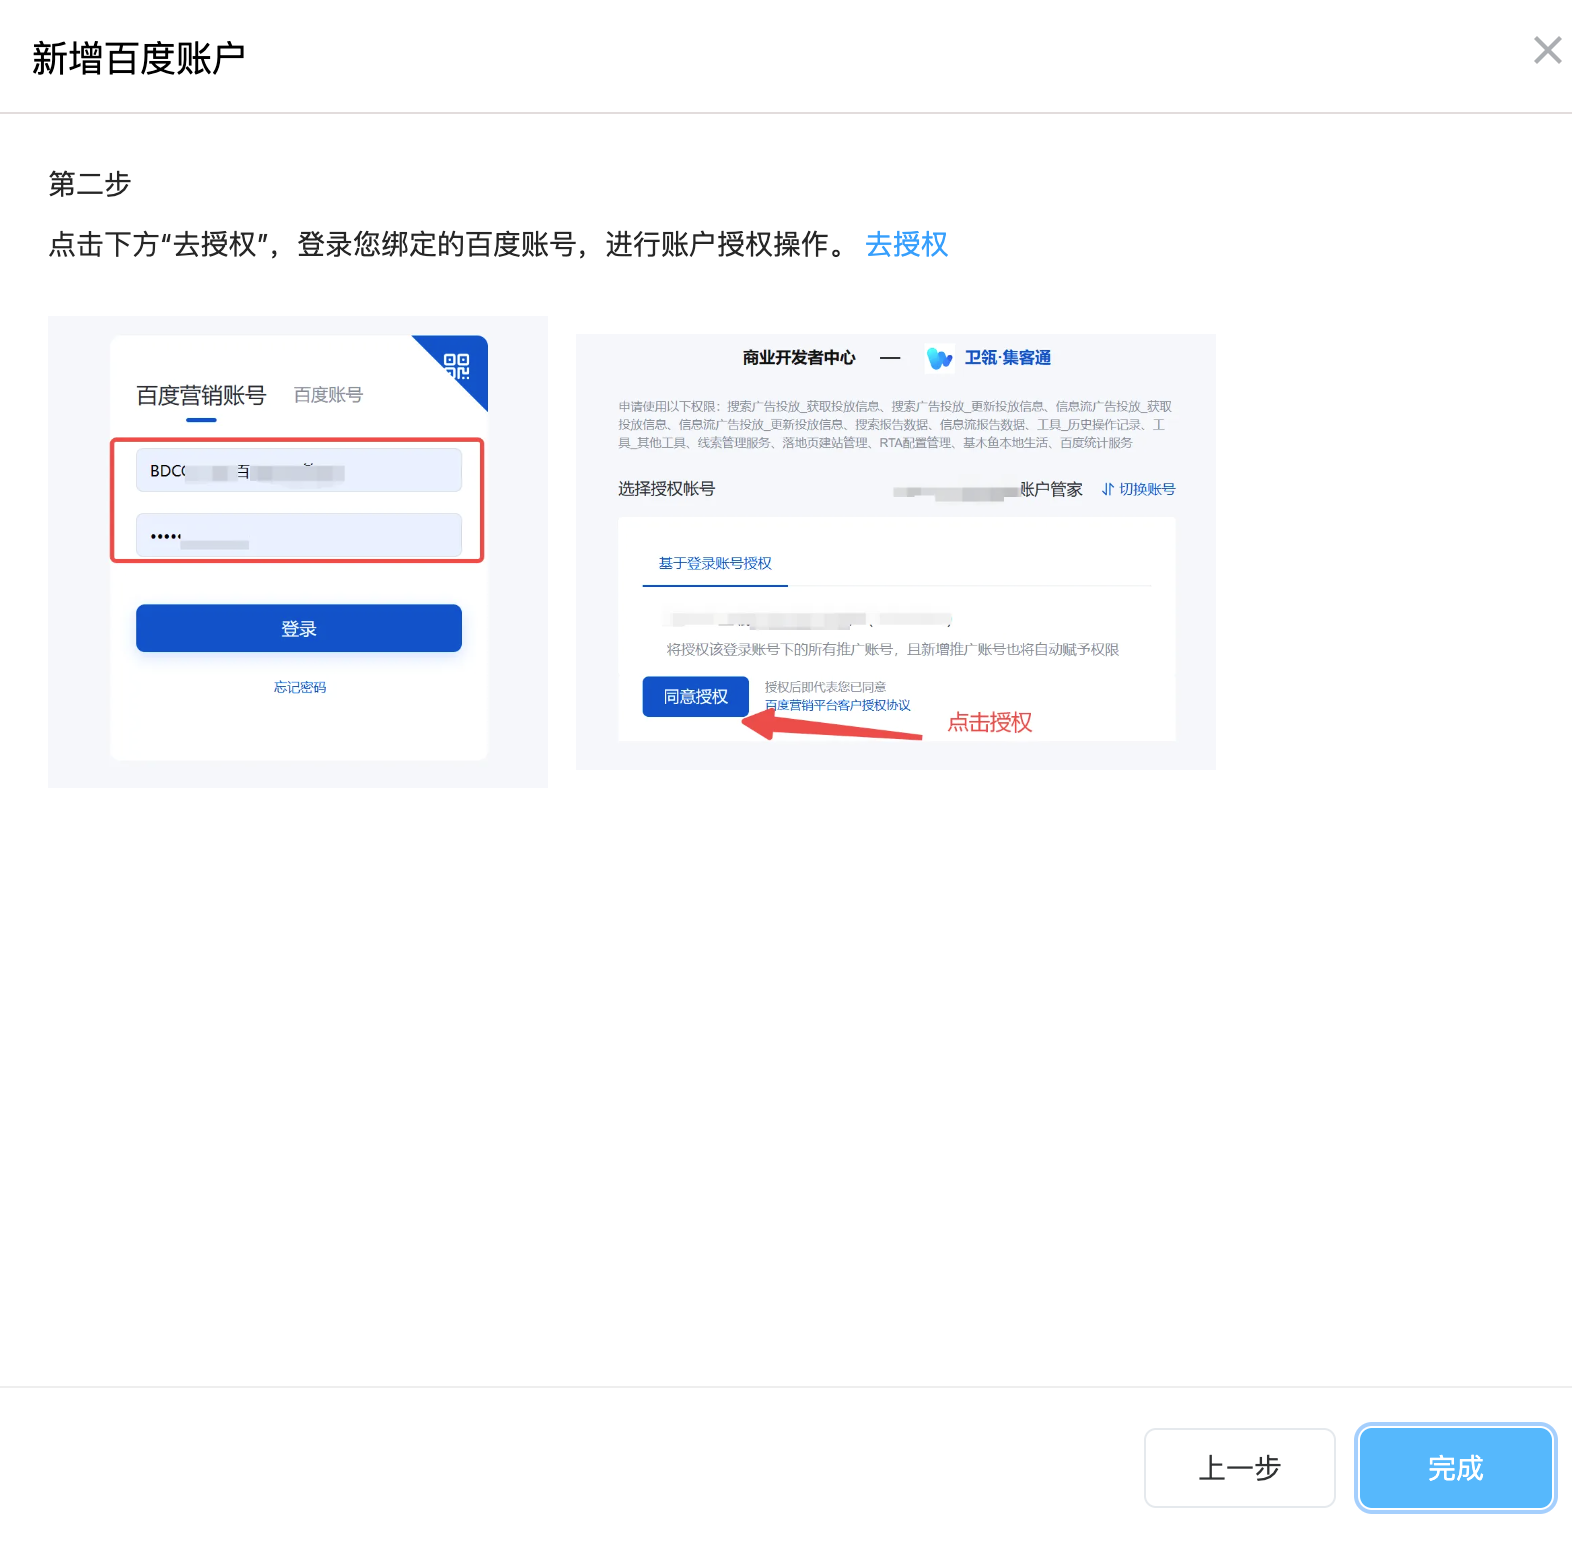The width and height of the screenshot is (1572, 1546).
Task: Open the authorization tutorial screenshot
Action: click(896, 552)
